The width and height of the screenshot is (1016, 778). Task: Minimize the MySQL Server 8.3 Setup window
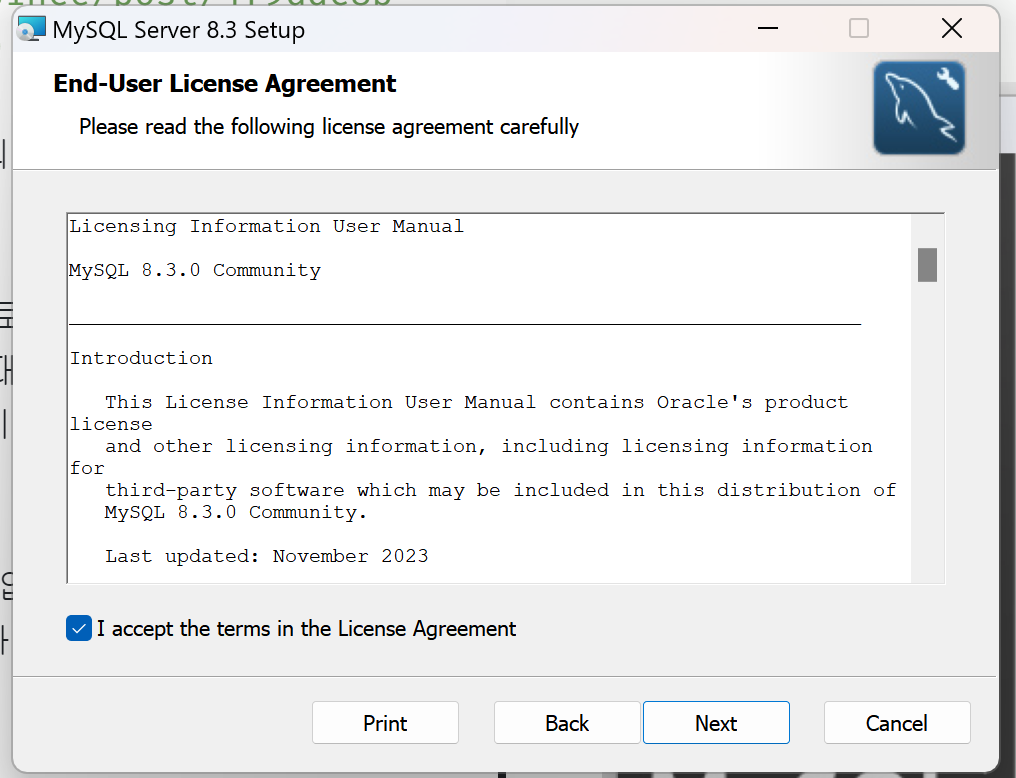[768, 29]
